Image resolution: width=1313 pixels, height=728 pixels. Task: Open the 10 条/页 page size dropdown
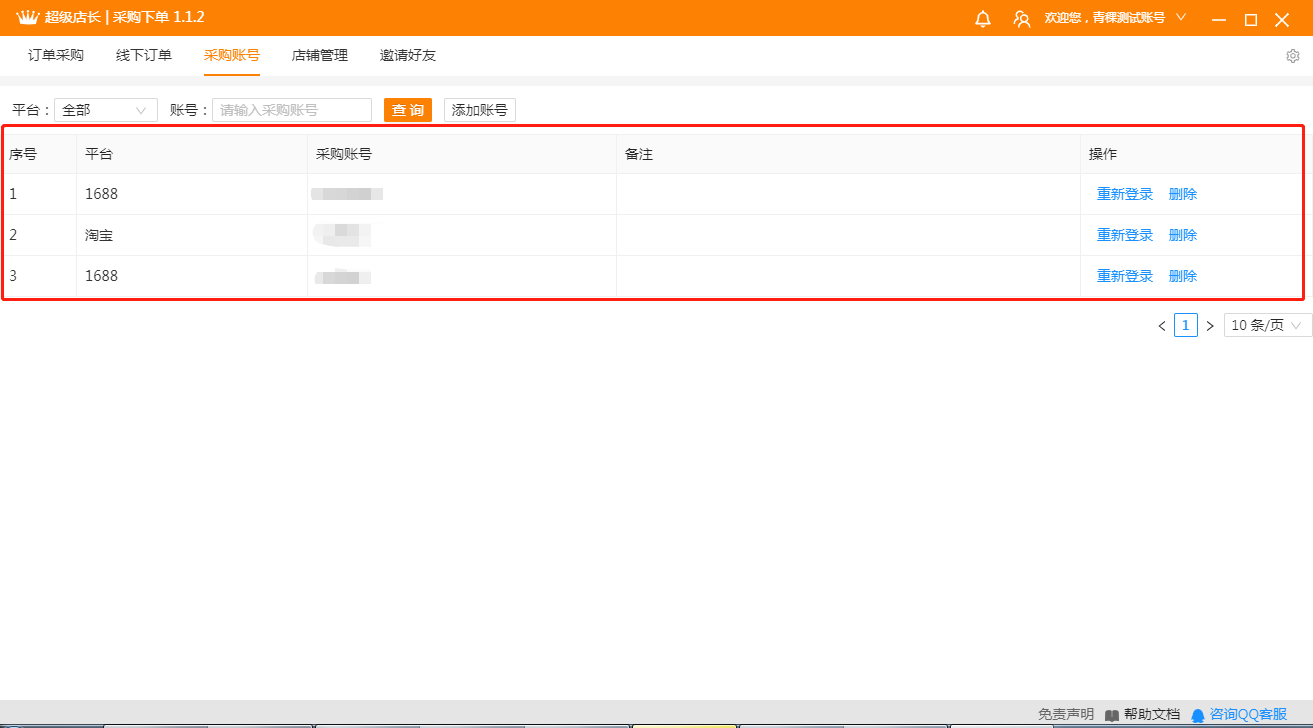1267,325
